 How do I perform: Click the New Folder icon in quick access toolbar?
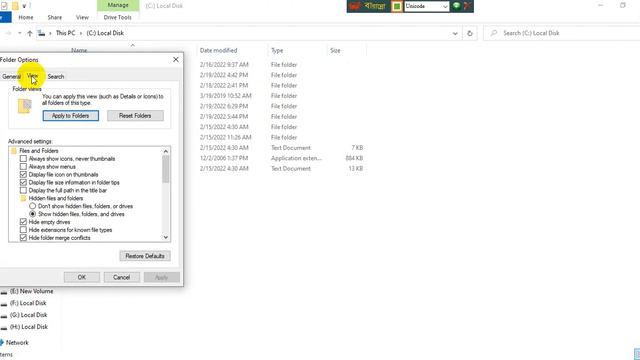pos(15,6)
